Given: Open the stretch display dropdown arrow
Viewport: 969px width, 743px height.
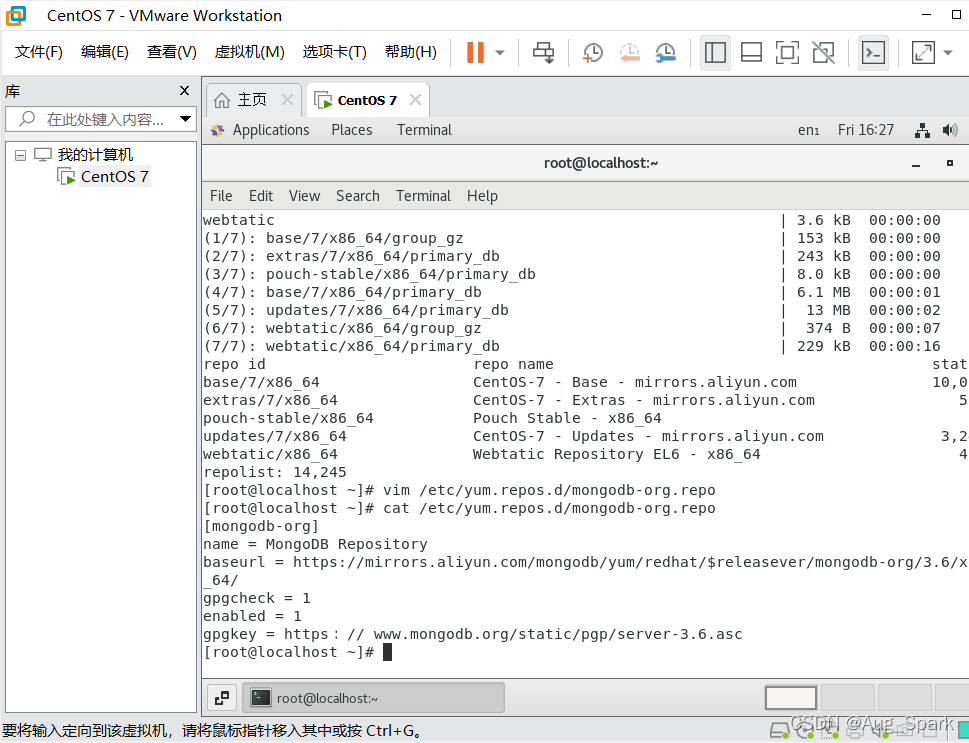Looking at the screenshot, I should pos(948,53).
